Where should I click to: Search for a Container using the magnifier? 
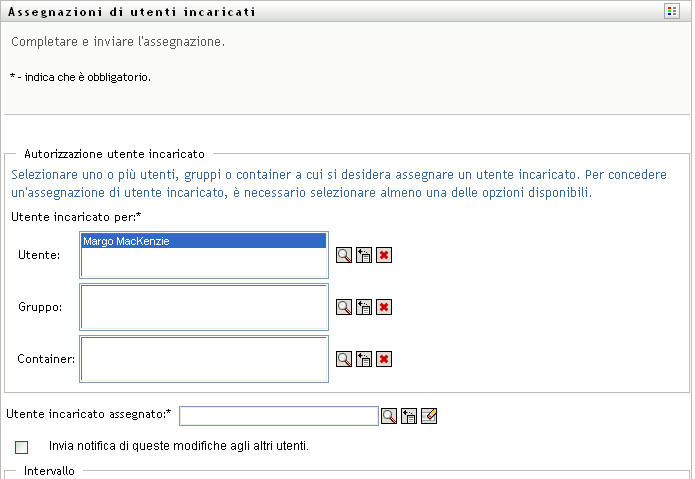[343, 359]
